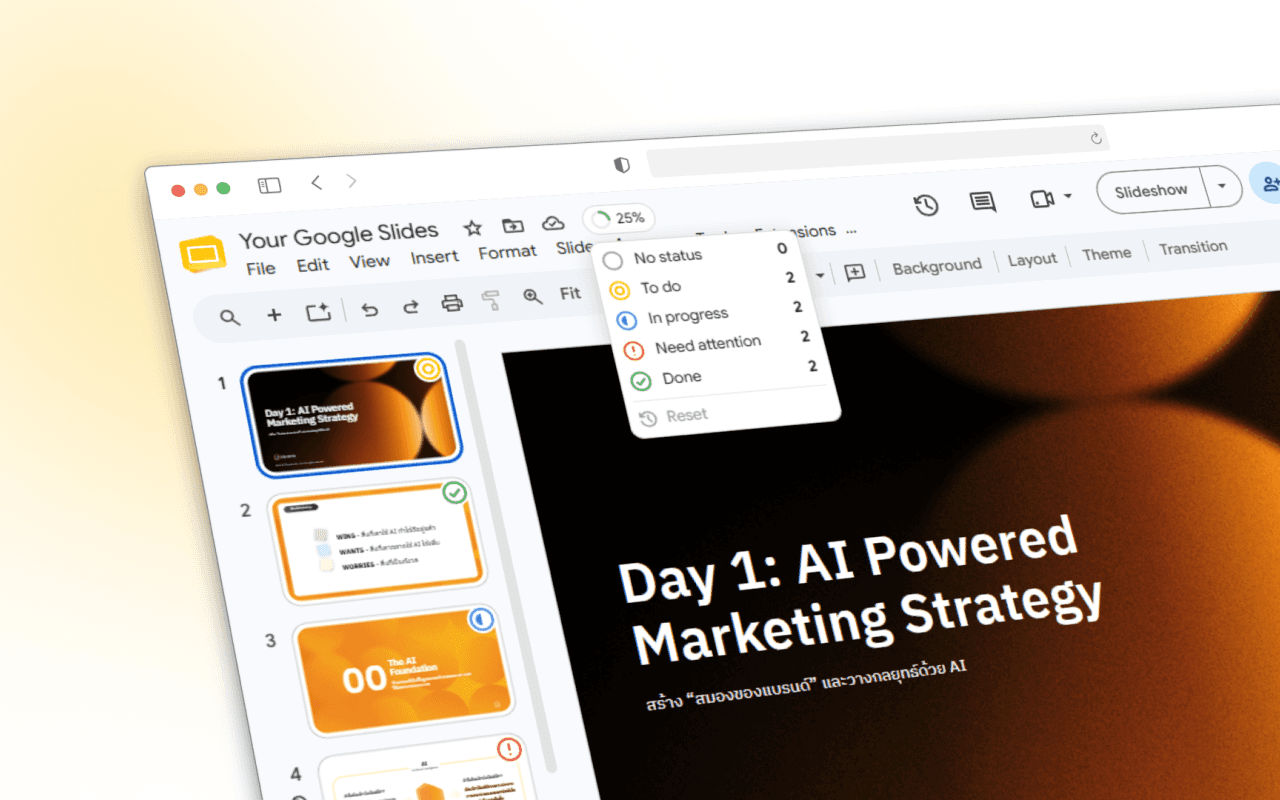The height and width of the screenshot is (800, 1280).
Task: Click the Google Slides logo icon
Action: [202, 253]
